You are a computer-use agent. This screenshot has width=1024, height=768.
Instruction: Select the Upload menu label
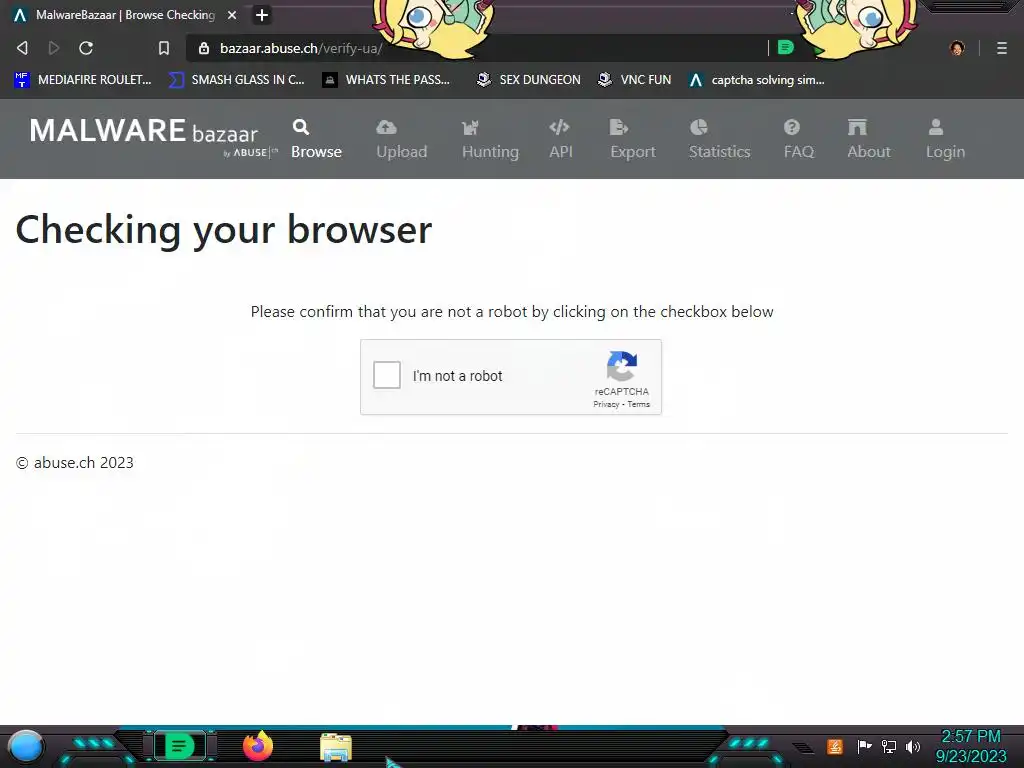402,152
